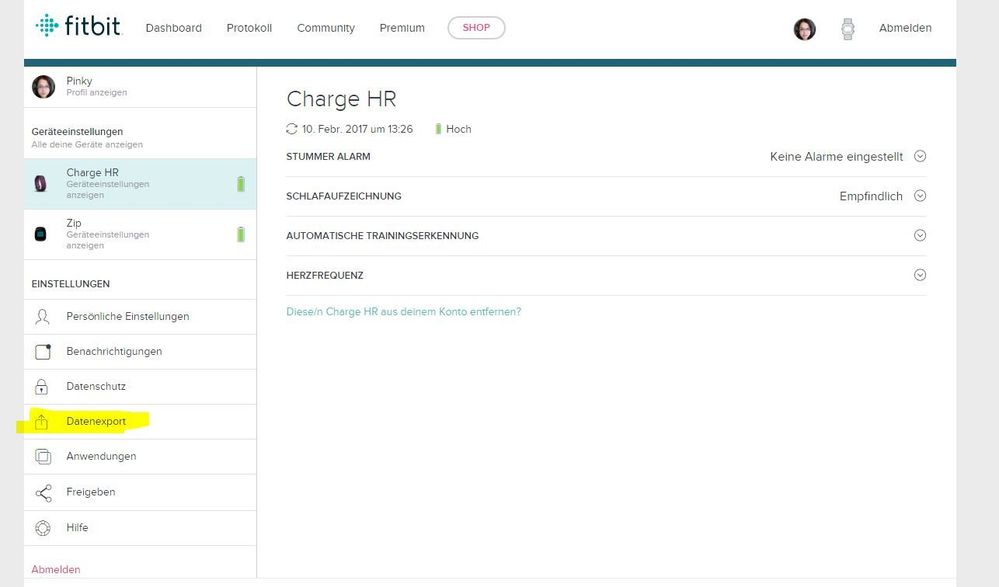This screenshot has width=999, height=587.
Task: Go to the Community tab
Action: pyautogui.click(x=325, y=28)
